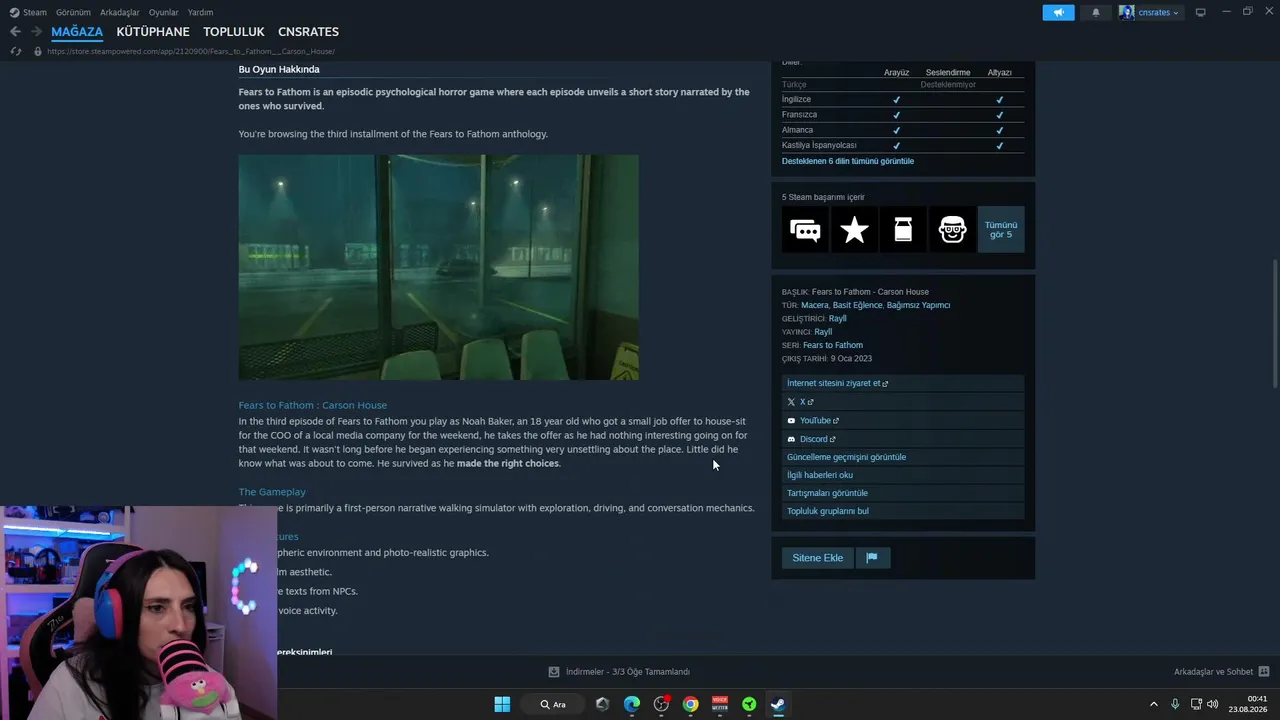
Task: Open the CNSRATES profile tab
Action: [x=308, y=32]
